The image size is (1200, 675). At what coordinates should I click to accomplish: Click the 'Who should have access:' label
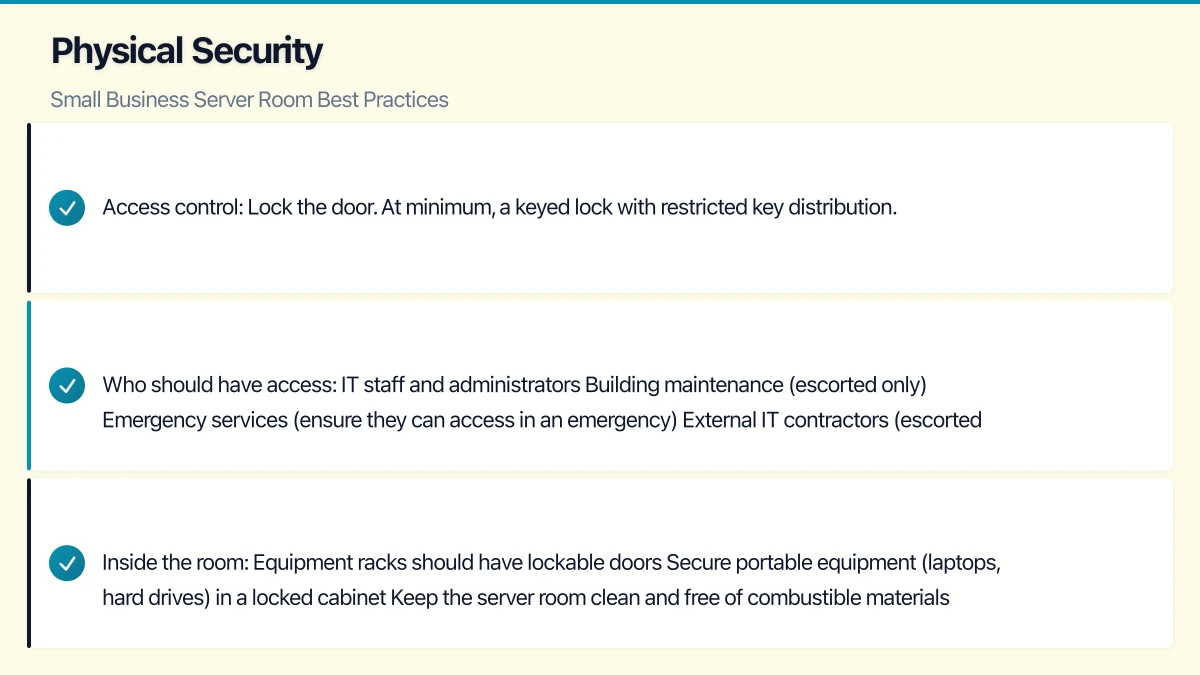coord(219,385)
